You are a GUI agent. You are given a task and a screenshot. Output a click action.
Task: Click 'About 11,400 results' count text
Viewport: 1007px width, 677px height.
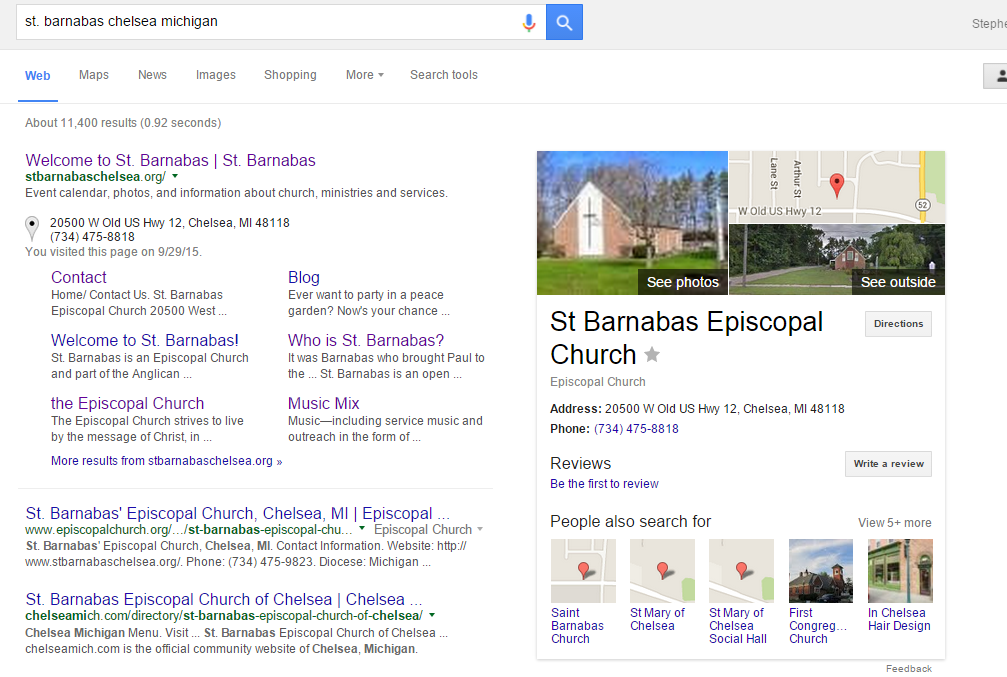(x=81, y=123)
